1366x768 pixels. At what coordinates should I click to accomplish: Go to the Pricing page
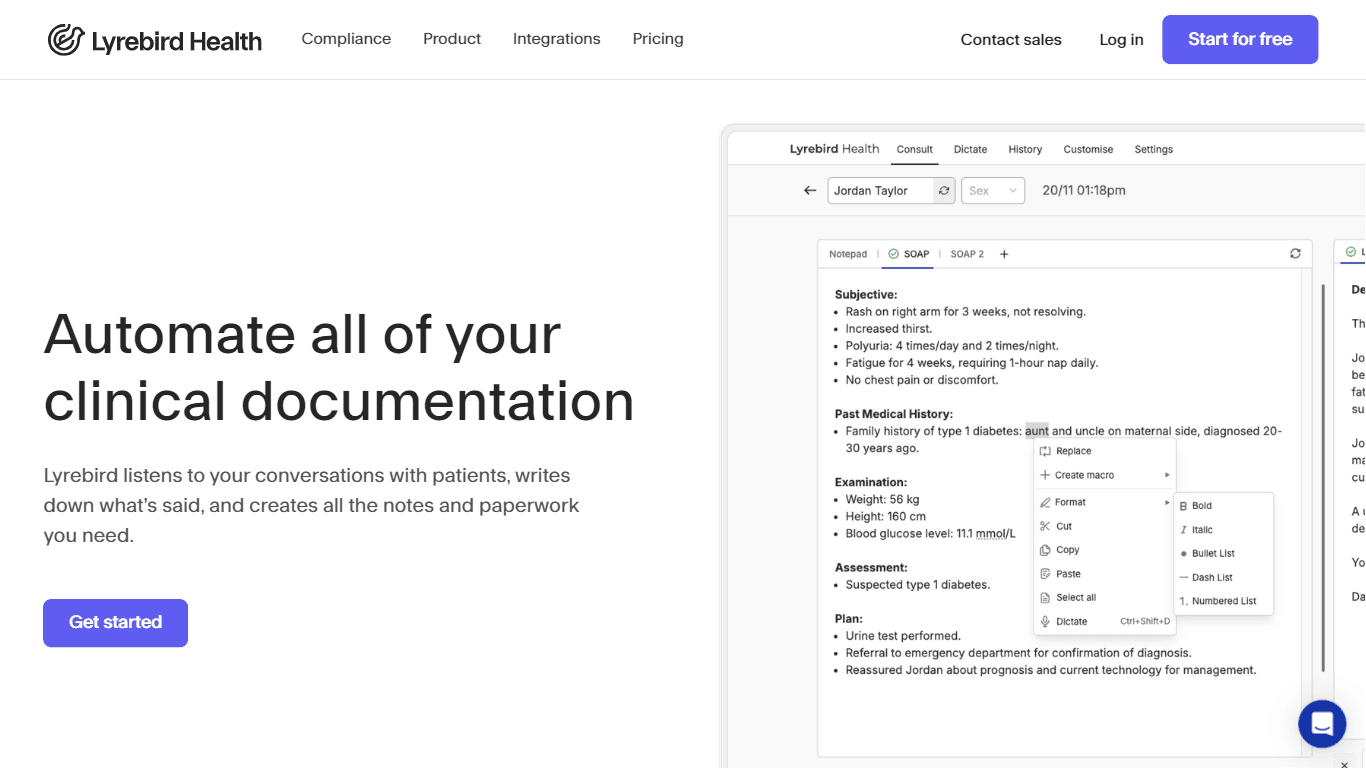658,39
